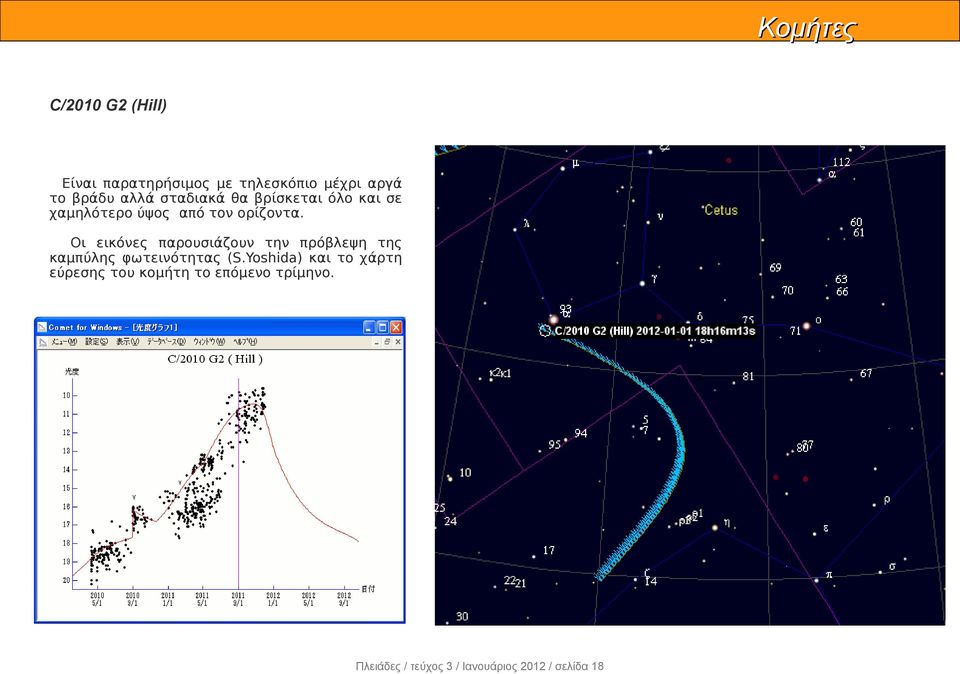Click the 2012 1/1 date label on the axis
The image size is (960, 674).
point(273,599)
